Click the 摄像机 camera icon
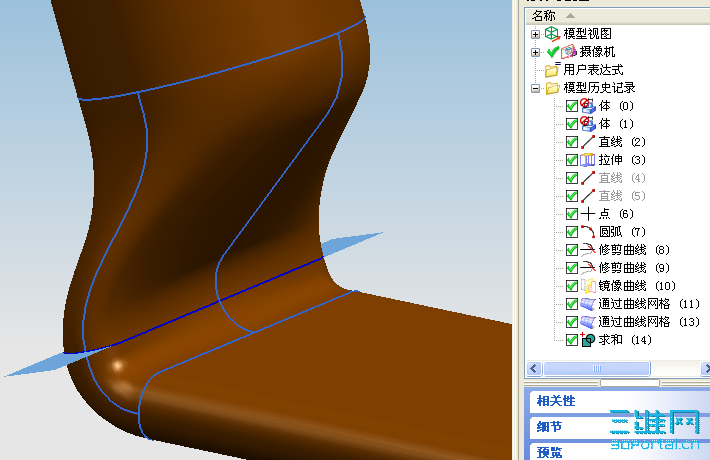 tap(569, 52)
